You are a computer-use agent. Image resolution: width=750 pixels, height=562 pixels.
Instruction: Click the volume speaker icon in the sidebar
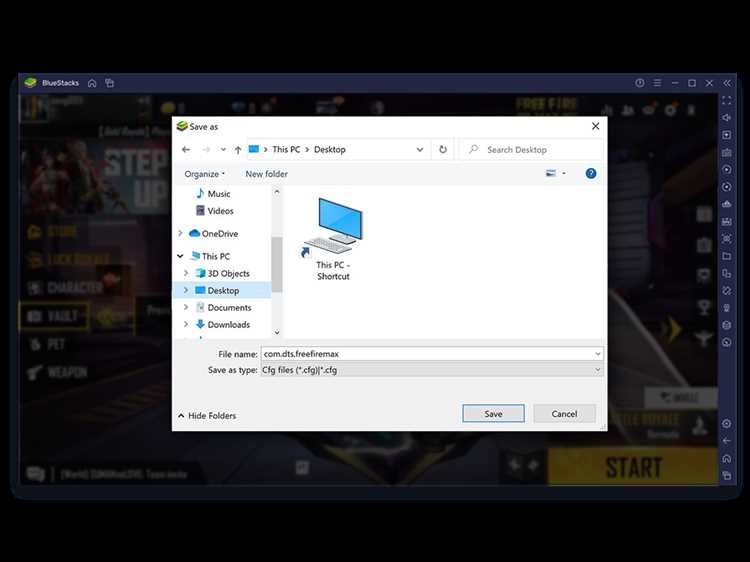click(x=727, y=118)
